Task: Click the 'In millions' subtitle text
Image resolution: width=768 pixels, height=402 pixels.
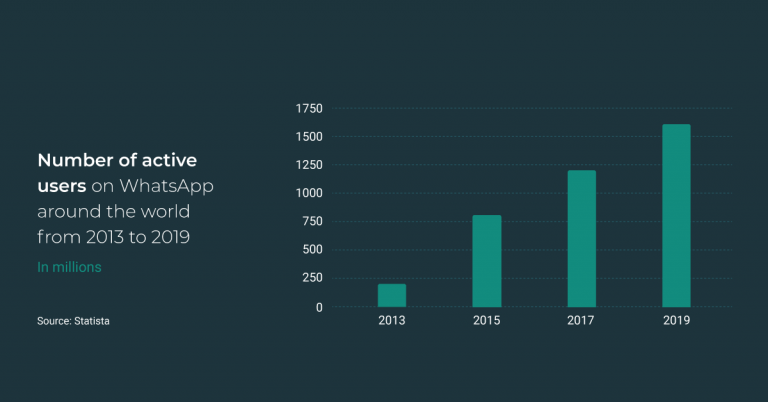Action: [x=70, y=267]
